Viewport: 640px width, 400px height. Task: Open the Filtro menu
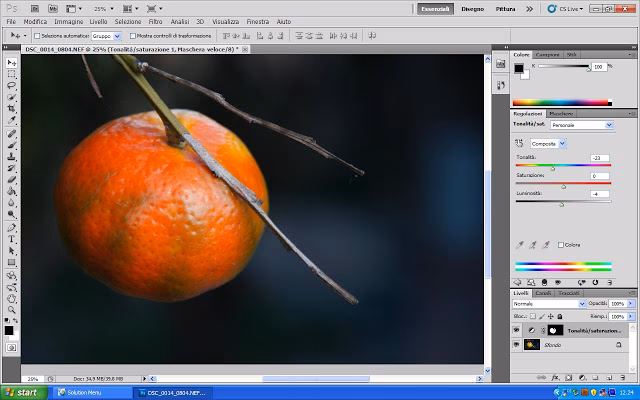tap(155, 22)
